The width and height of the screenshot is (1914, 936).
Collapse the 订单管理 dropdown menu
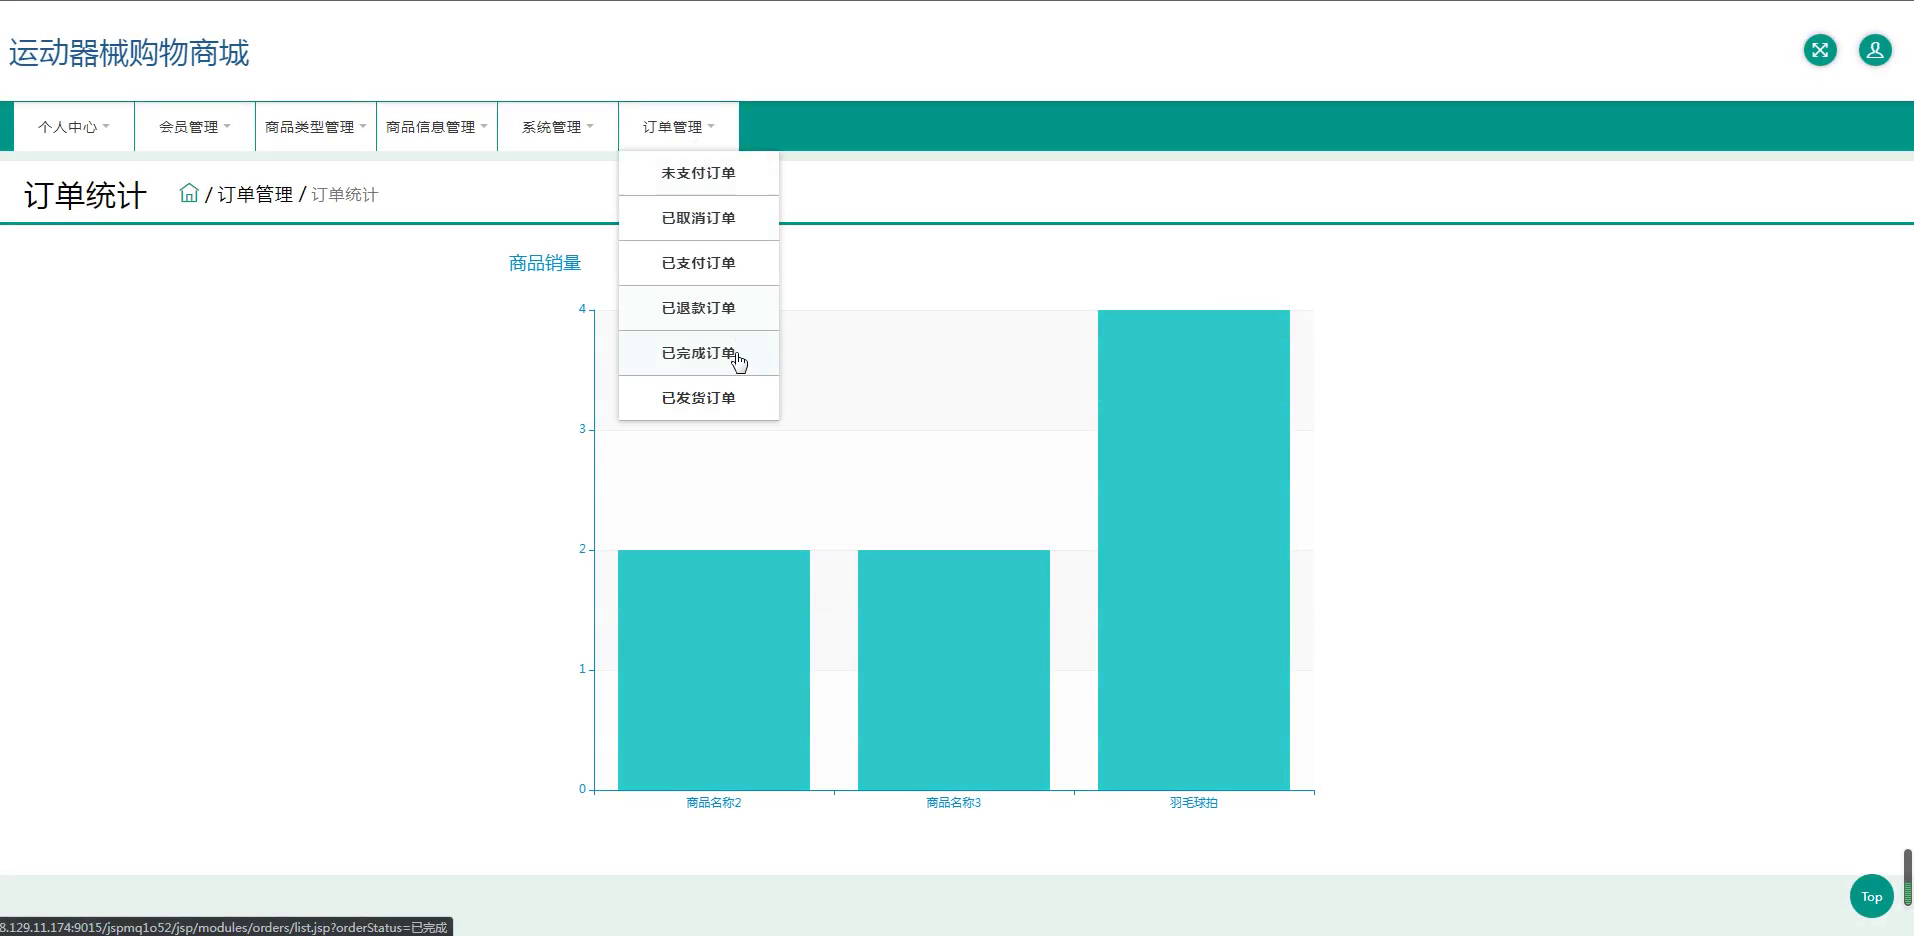679,127
